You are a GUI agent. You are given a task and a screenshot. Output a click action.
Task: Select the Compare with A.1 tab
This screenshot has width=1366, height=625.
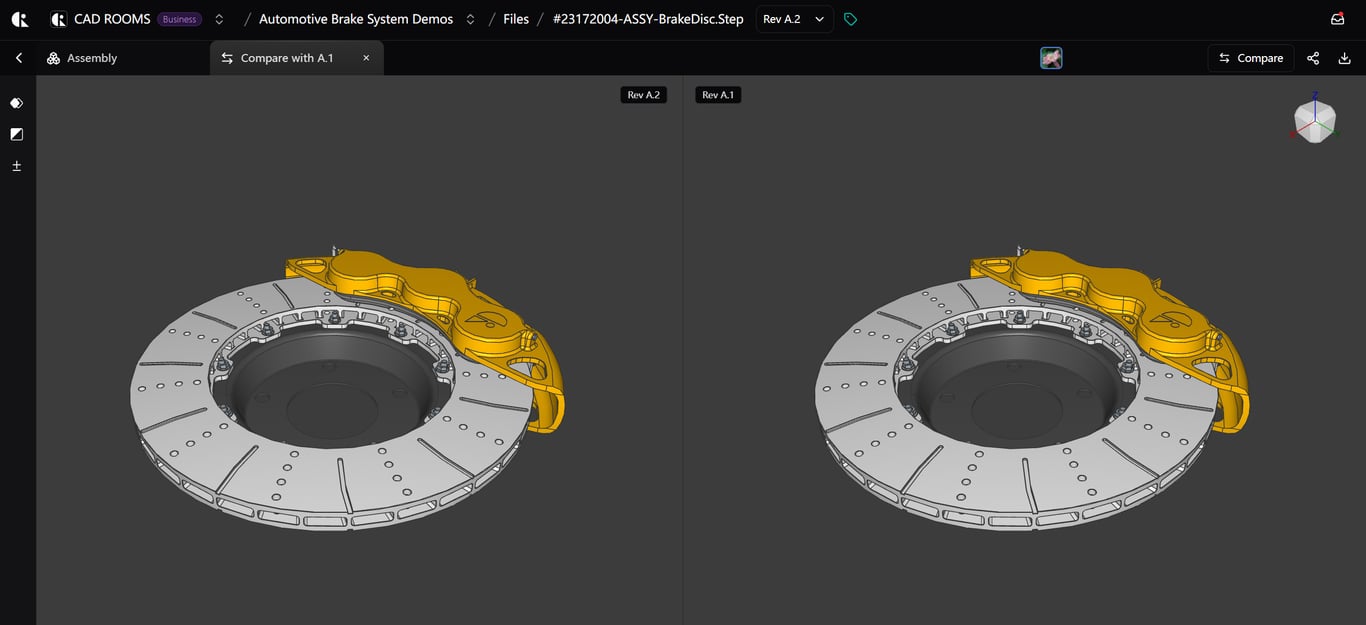coord(286,58)
